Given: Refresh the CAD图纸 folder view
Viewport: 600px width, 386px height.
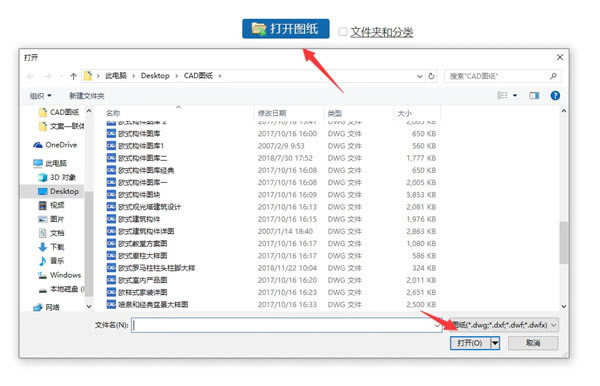Looking at the screenshot, I should point(431,76).
